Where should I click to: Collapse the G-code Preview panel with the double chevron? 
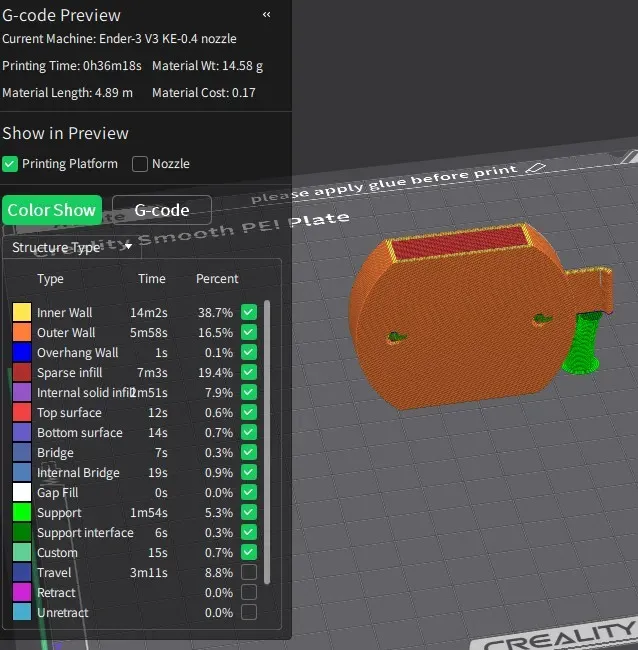pyautogui.click(x=267, y=15)
